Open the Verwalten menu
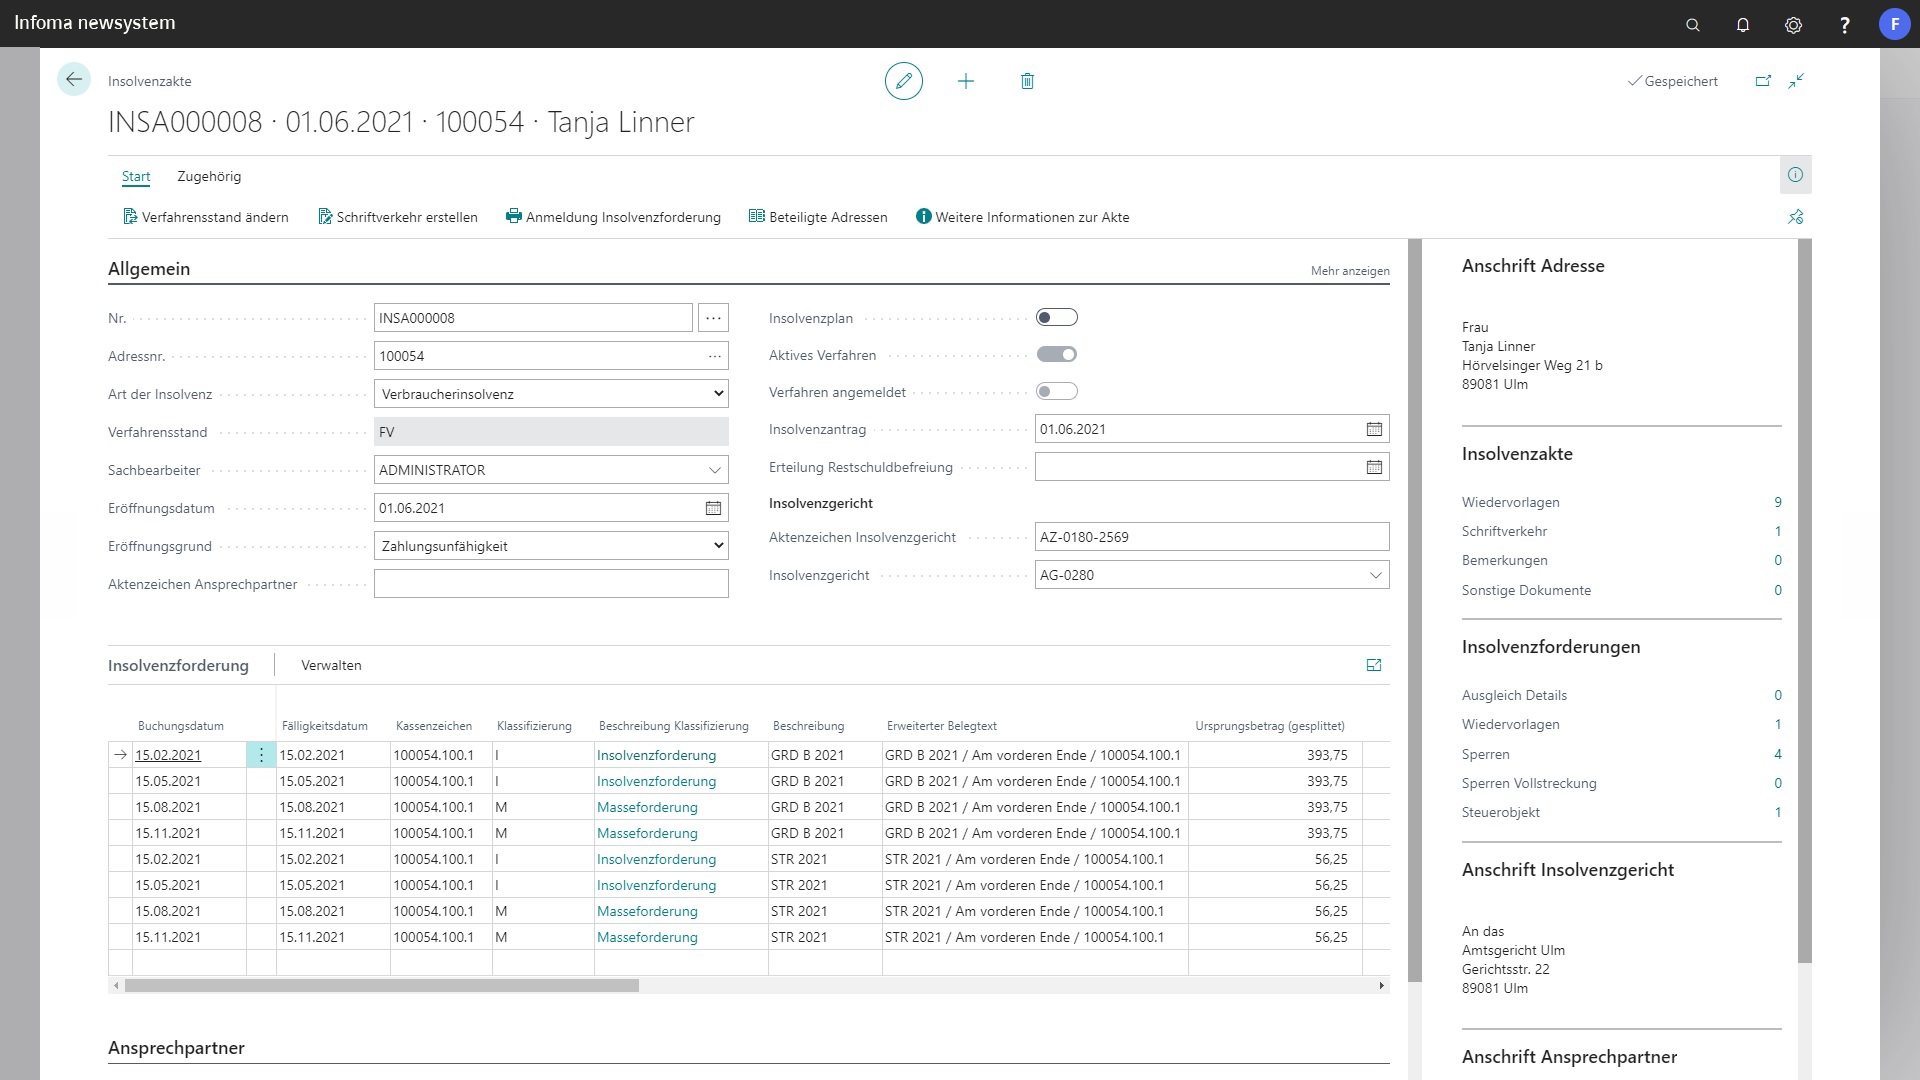This screenshot has width=1920, height=1080. tap(331, 666)
